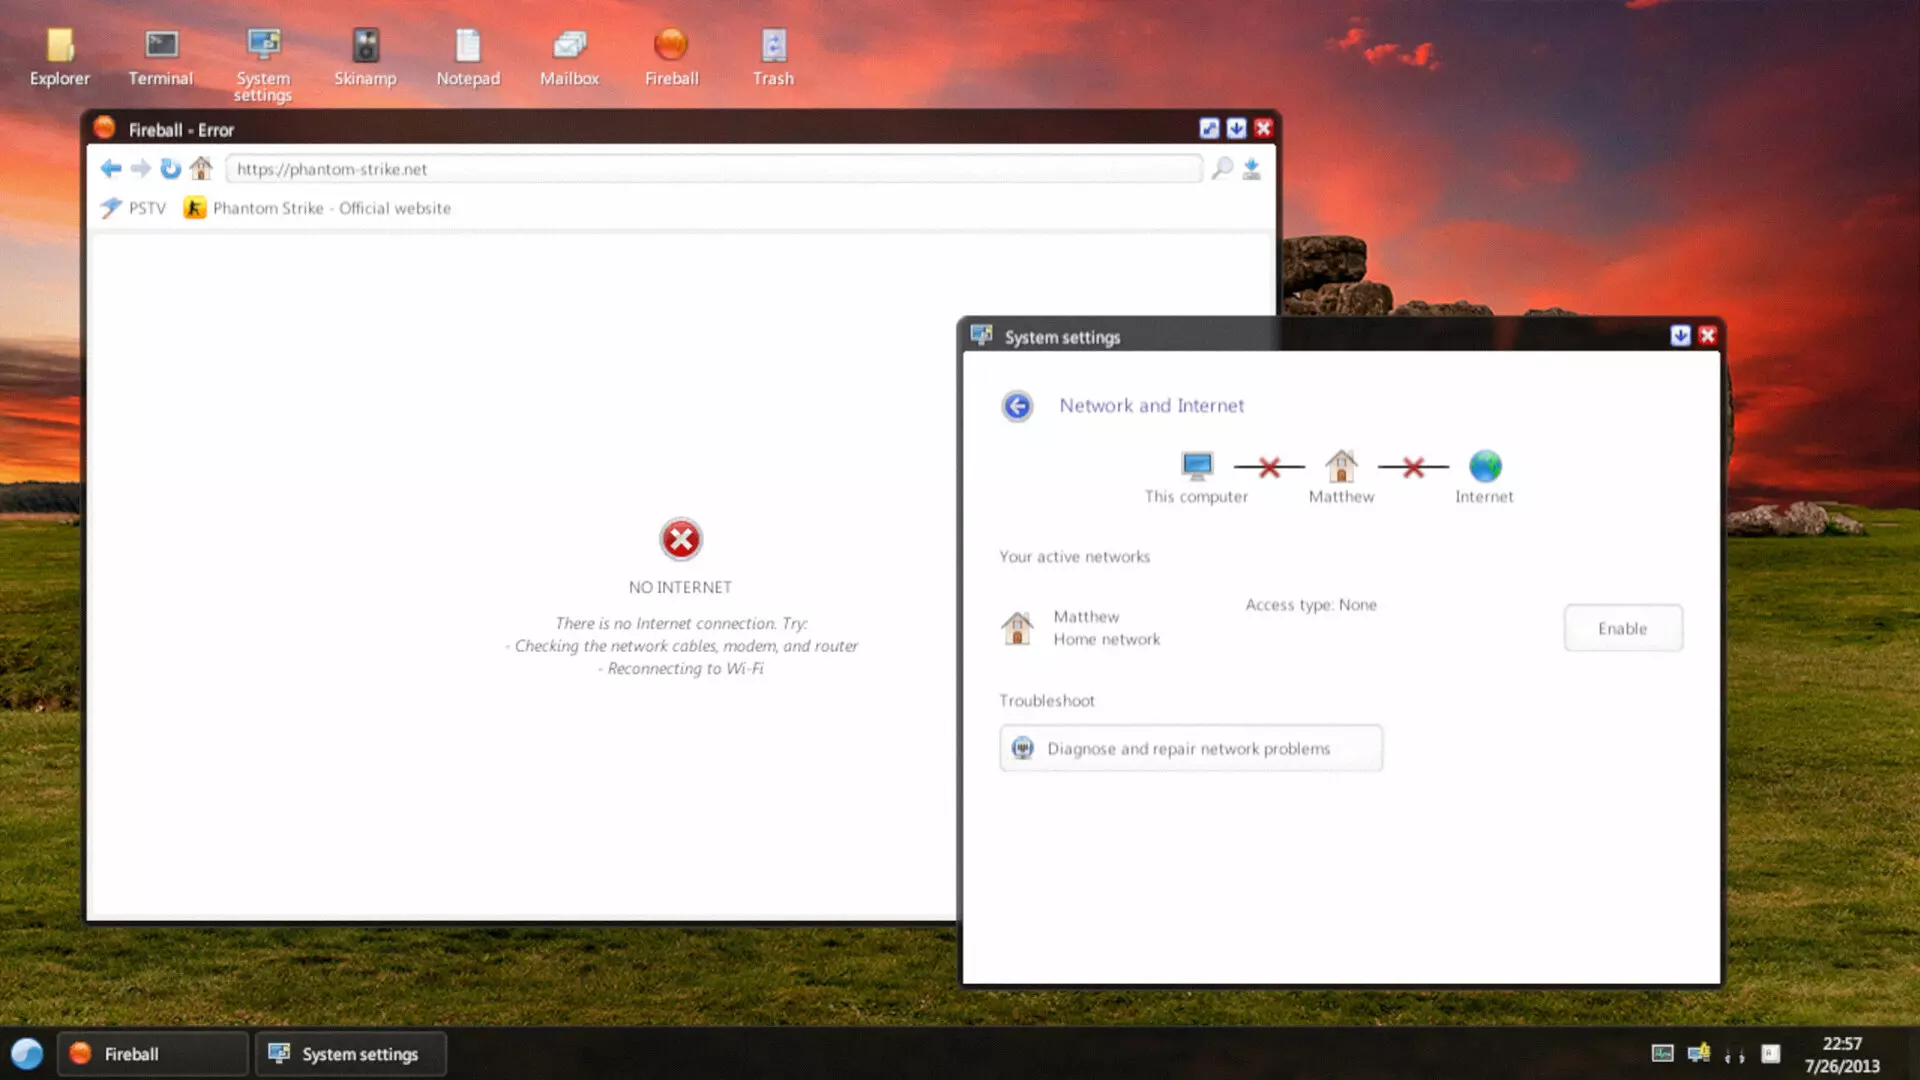Launch Skinamp from the desktop

(x=365, y=58)
